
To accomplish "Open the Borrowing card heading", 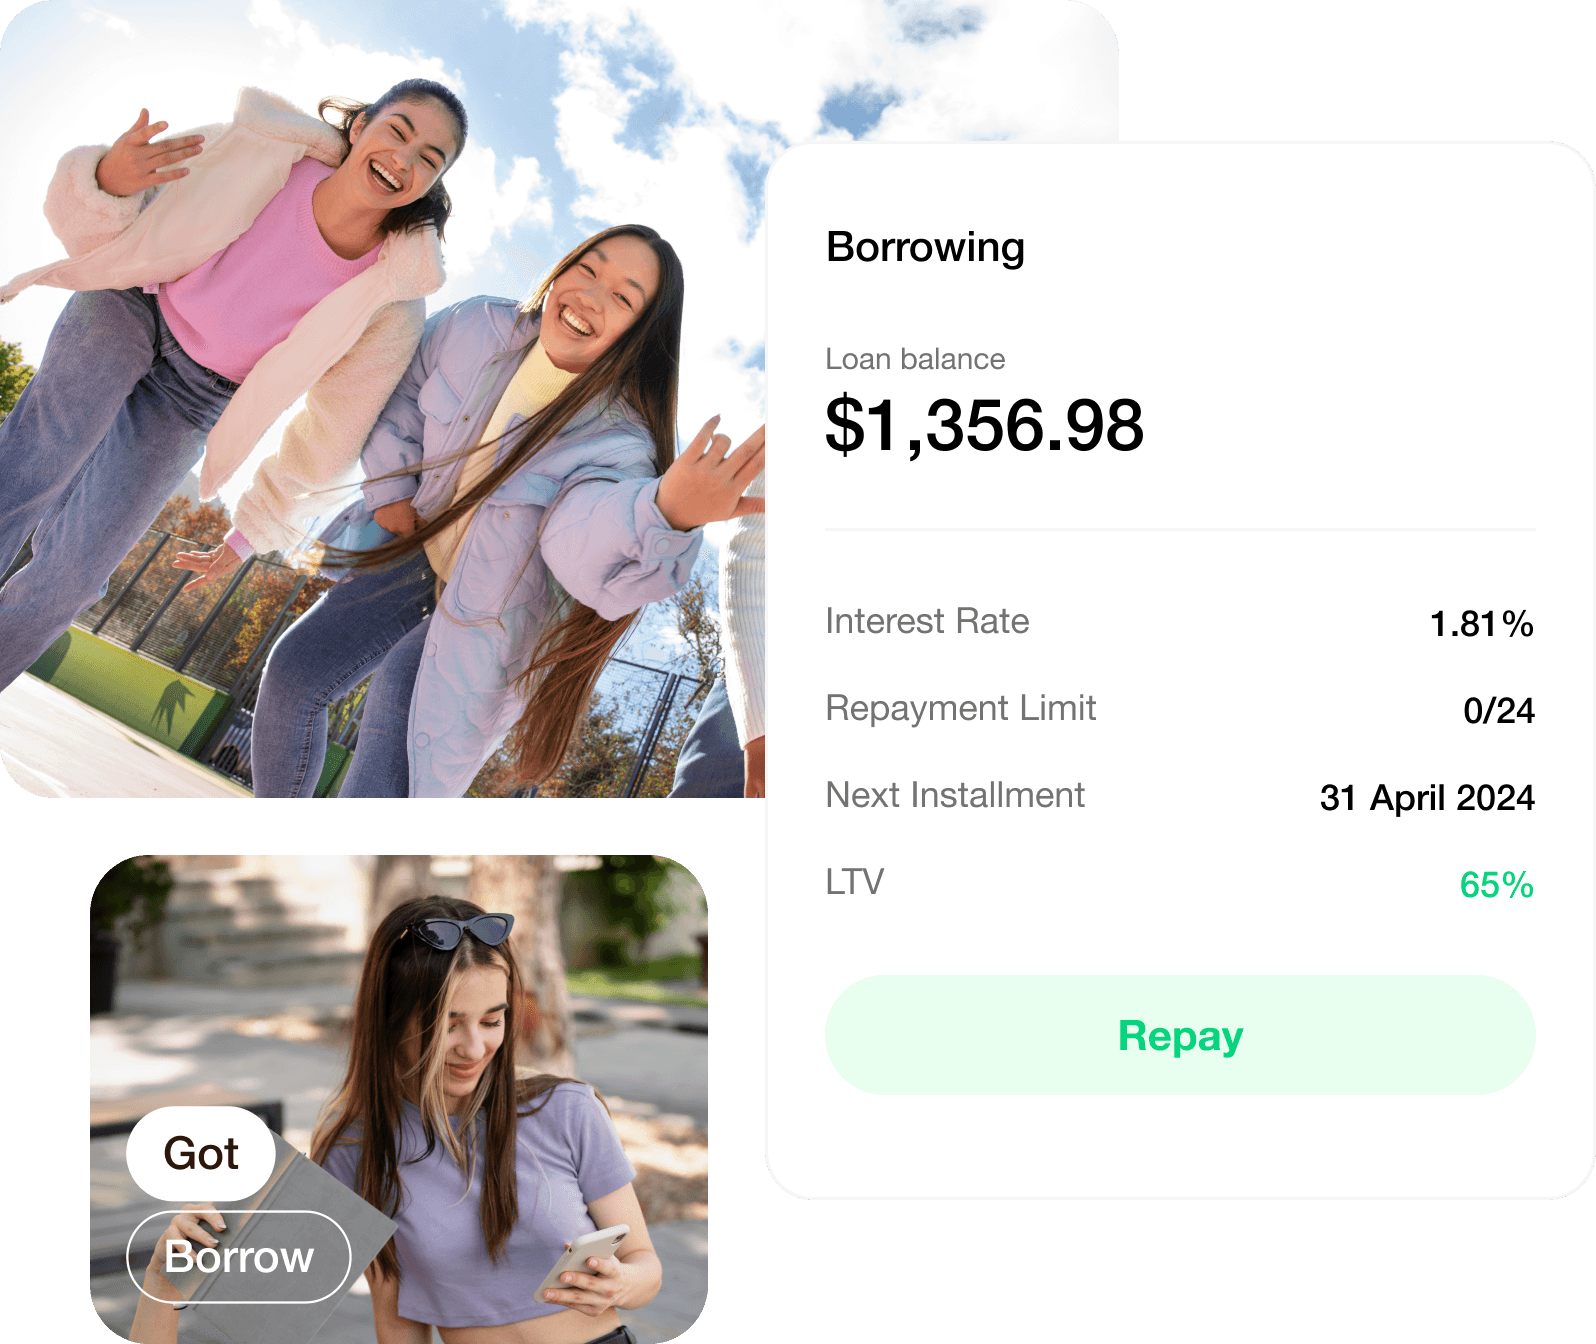I will (925, 247).
